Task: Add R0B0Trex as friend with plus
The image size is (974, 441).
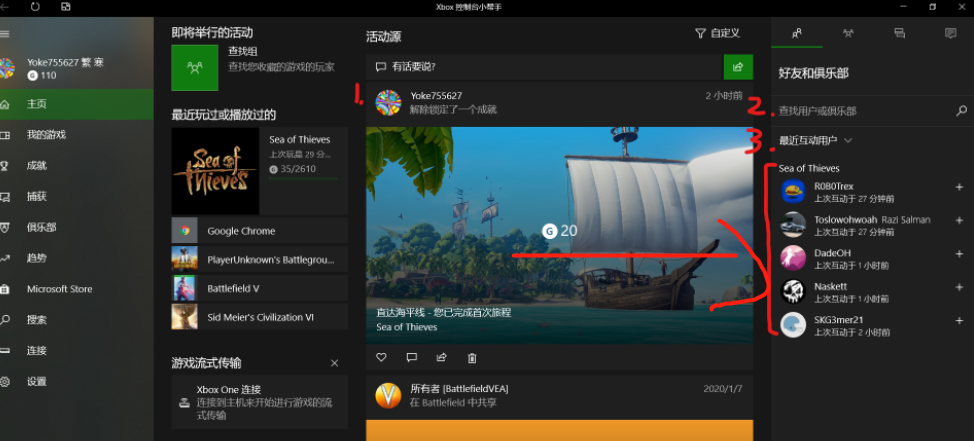Action: coord(959,186)
